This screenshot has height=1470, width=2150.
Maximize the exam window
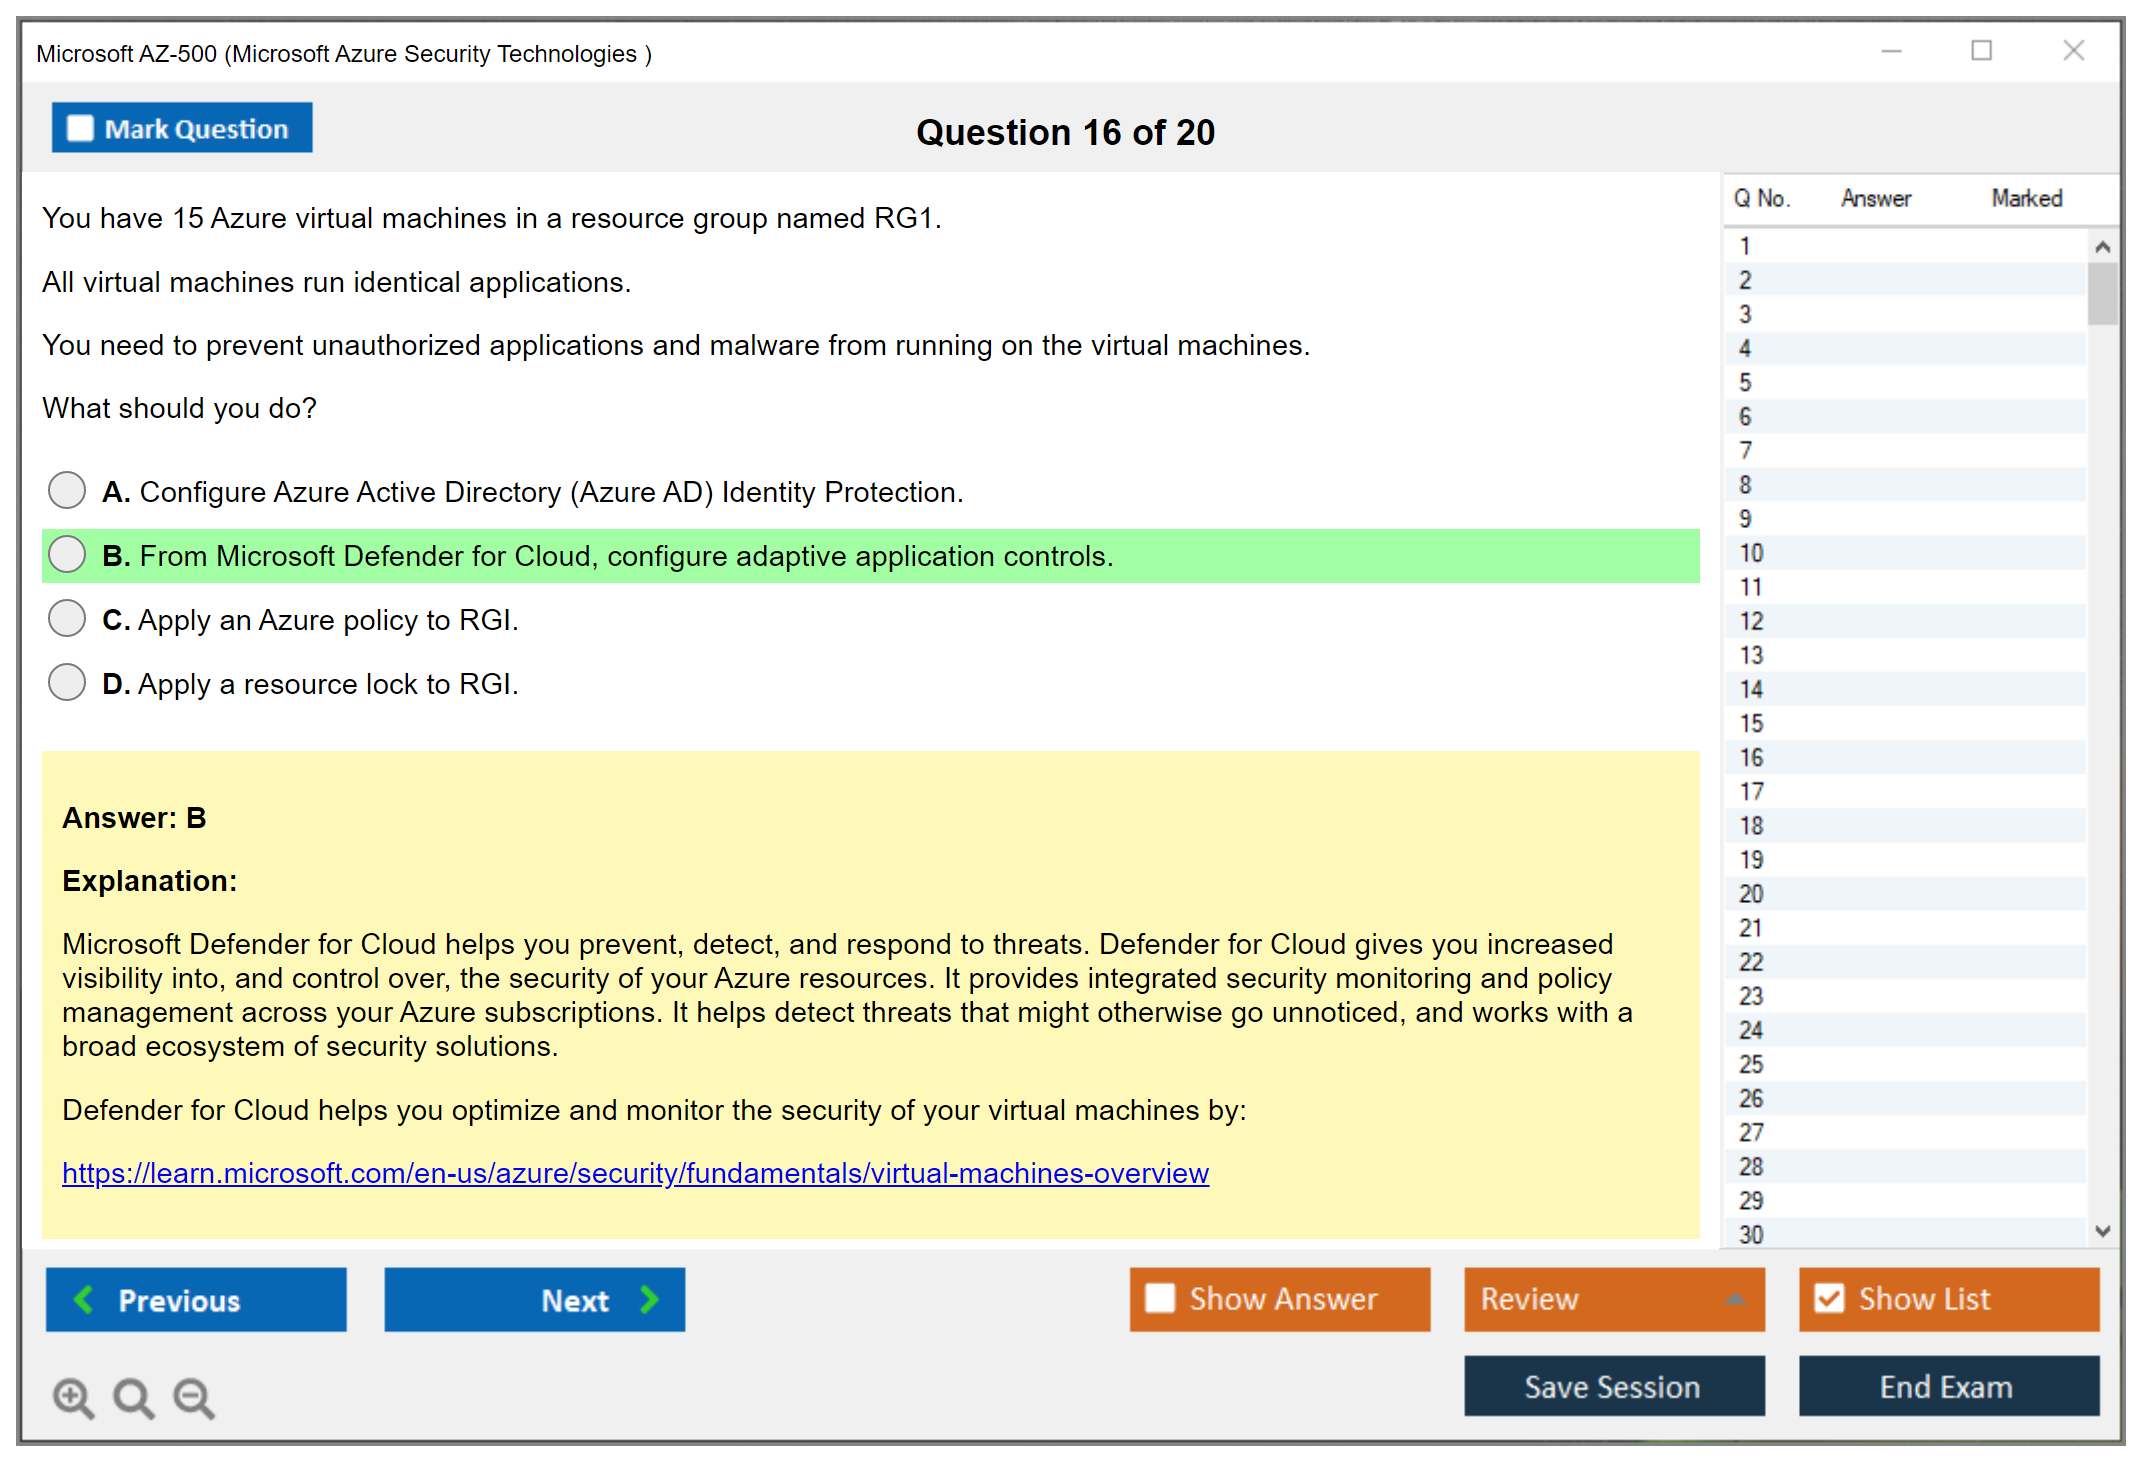[x=1981, y=51]
